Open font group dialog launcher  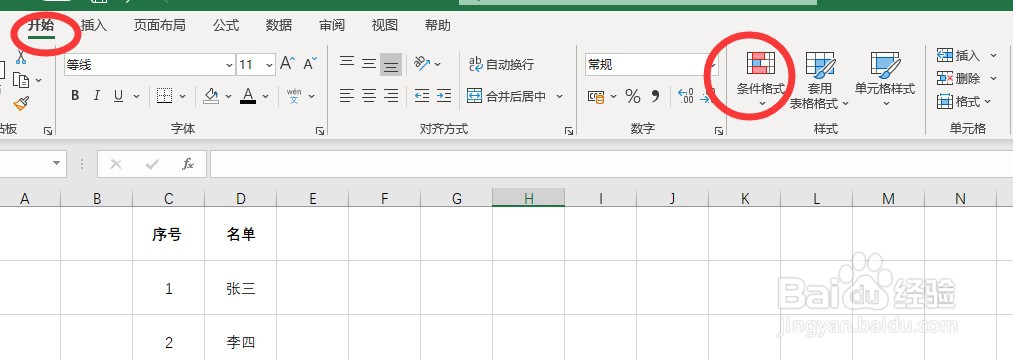320,131
